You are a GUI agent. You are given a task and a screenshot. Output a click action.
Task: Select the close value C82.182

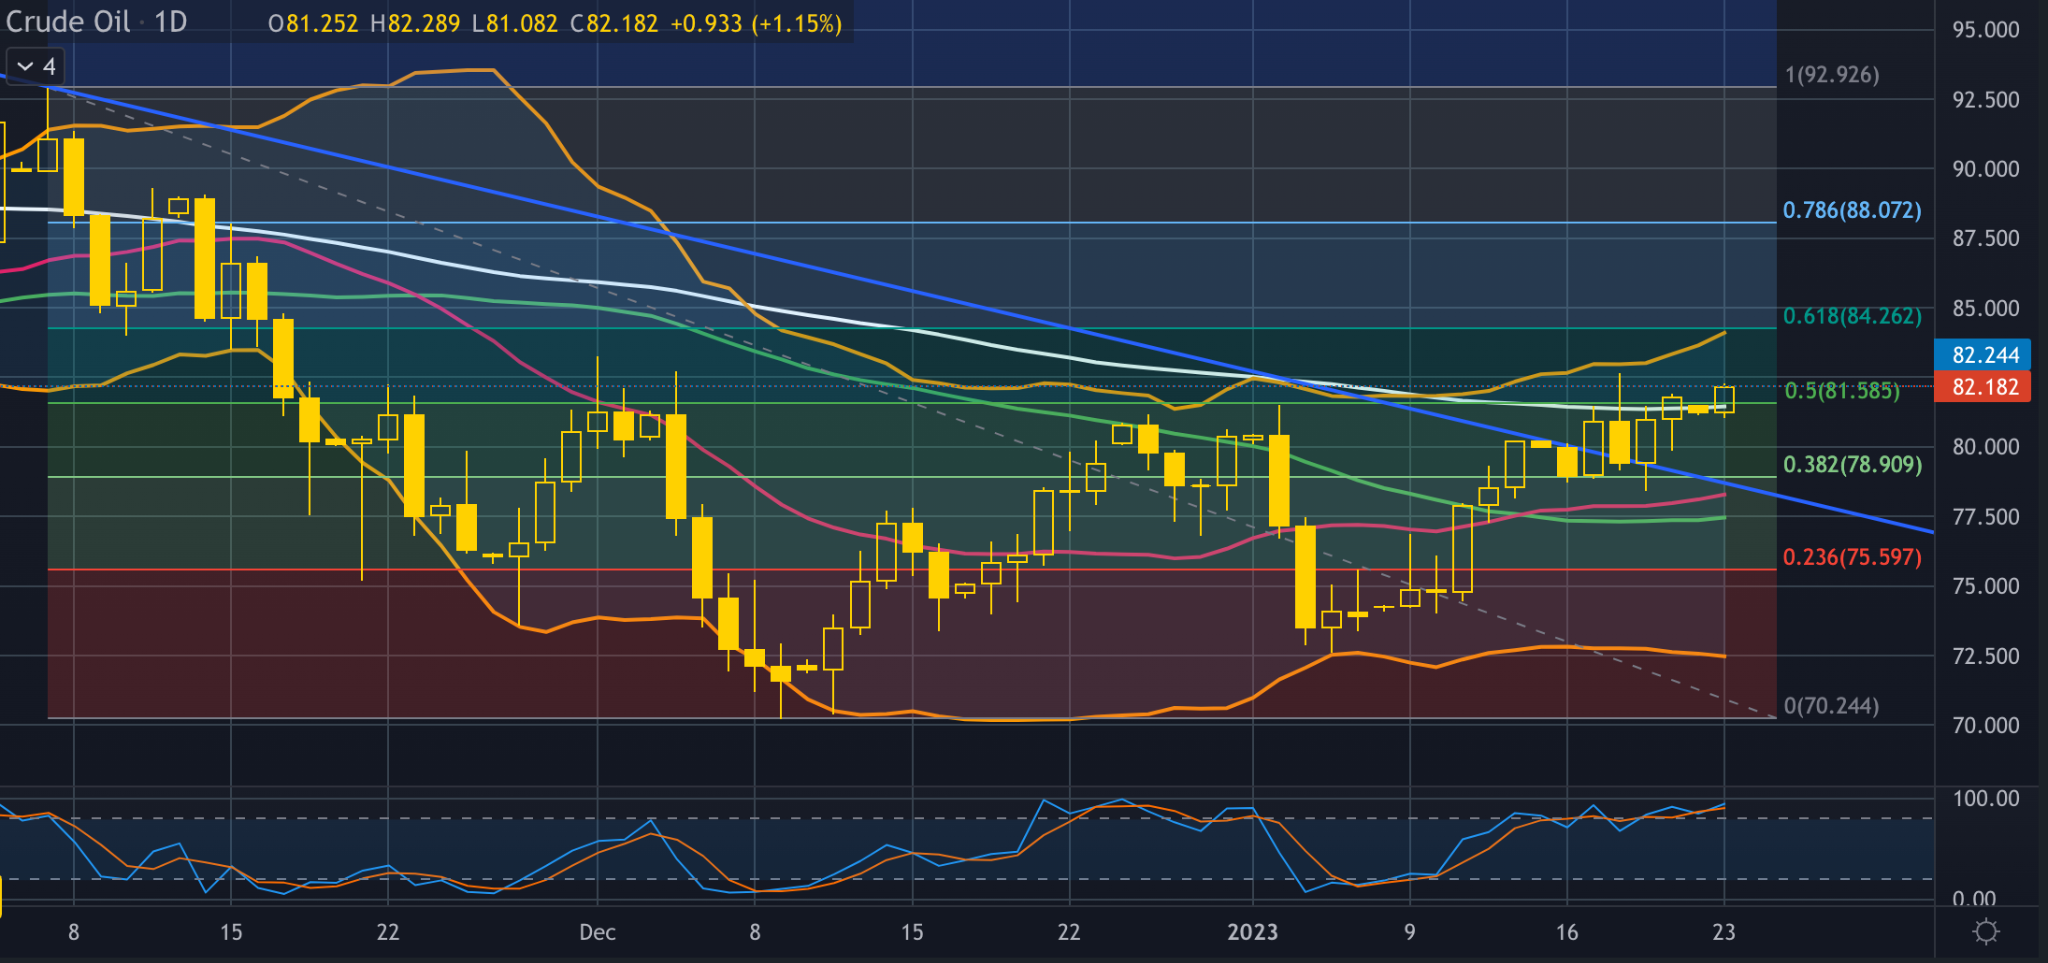pos(614,23)
